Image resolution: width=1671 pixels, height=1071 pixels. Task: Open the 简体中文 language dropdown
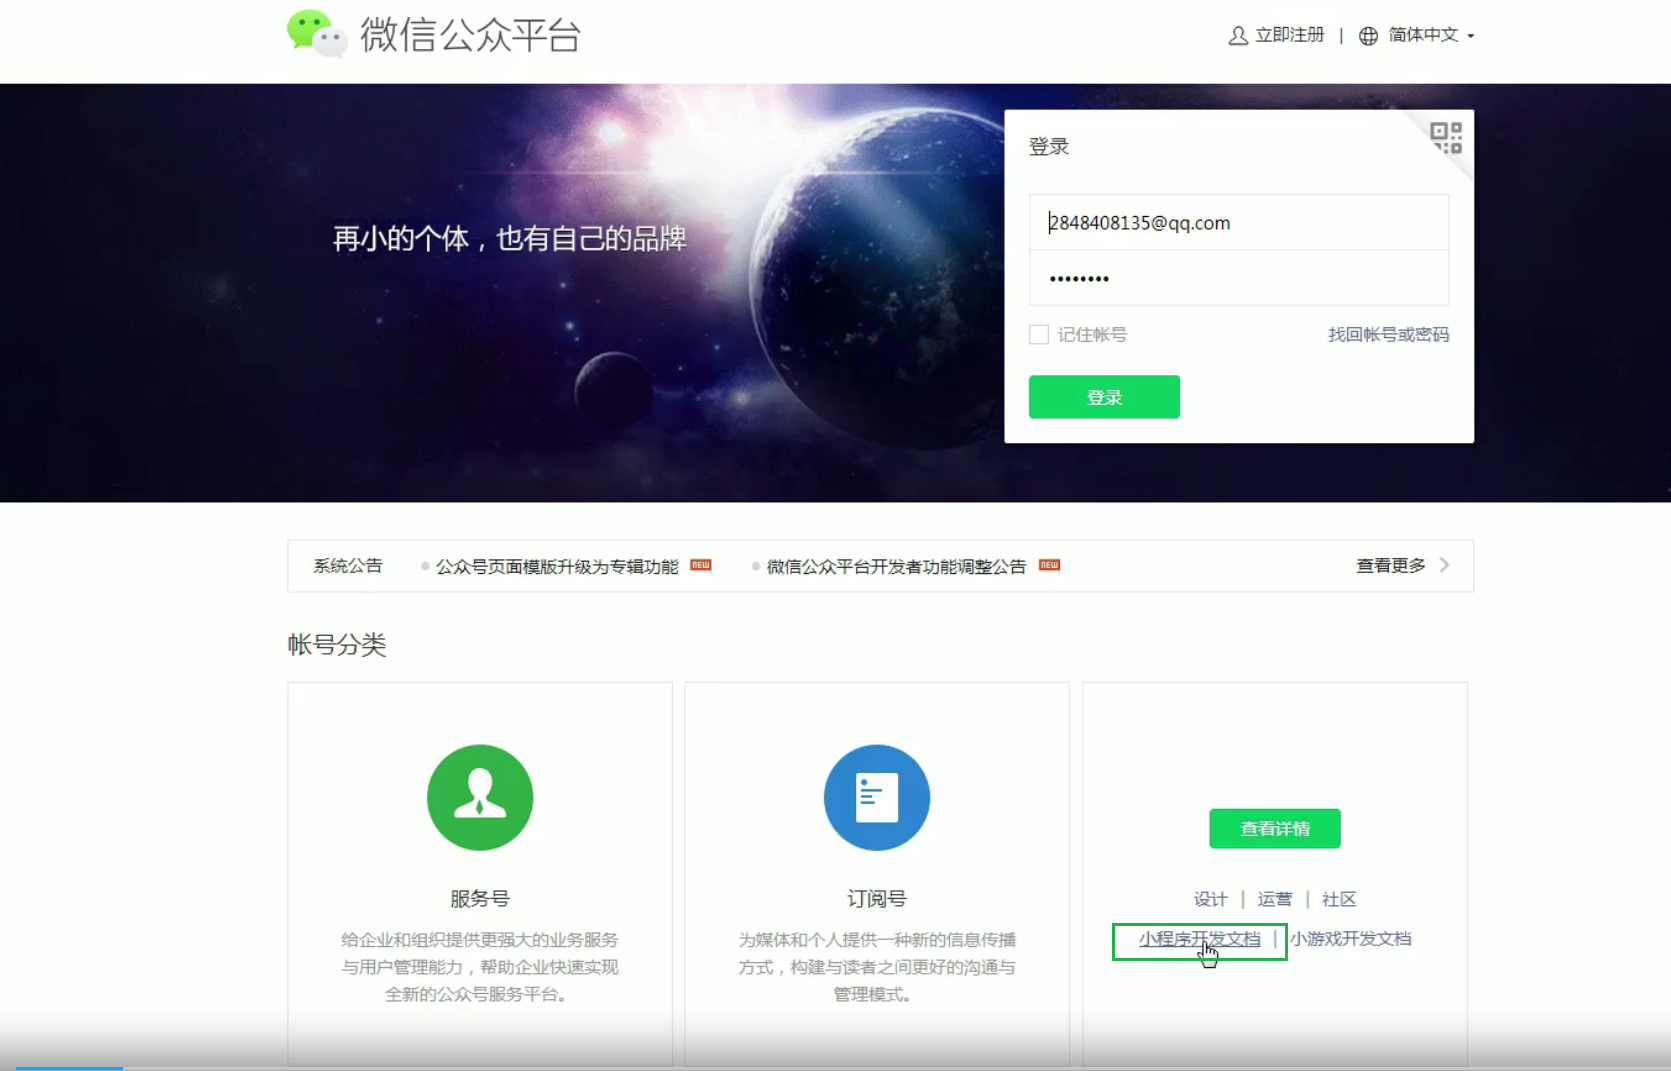click(1430, 36)
